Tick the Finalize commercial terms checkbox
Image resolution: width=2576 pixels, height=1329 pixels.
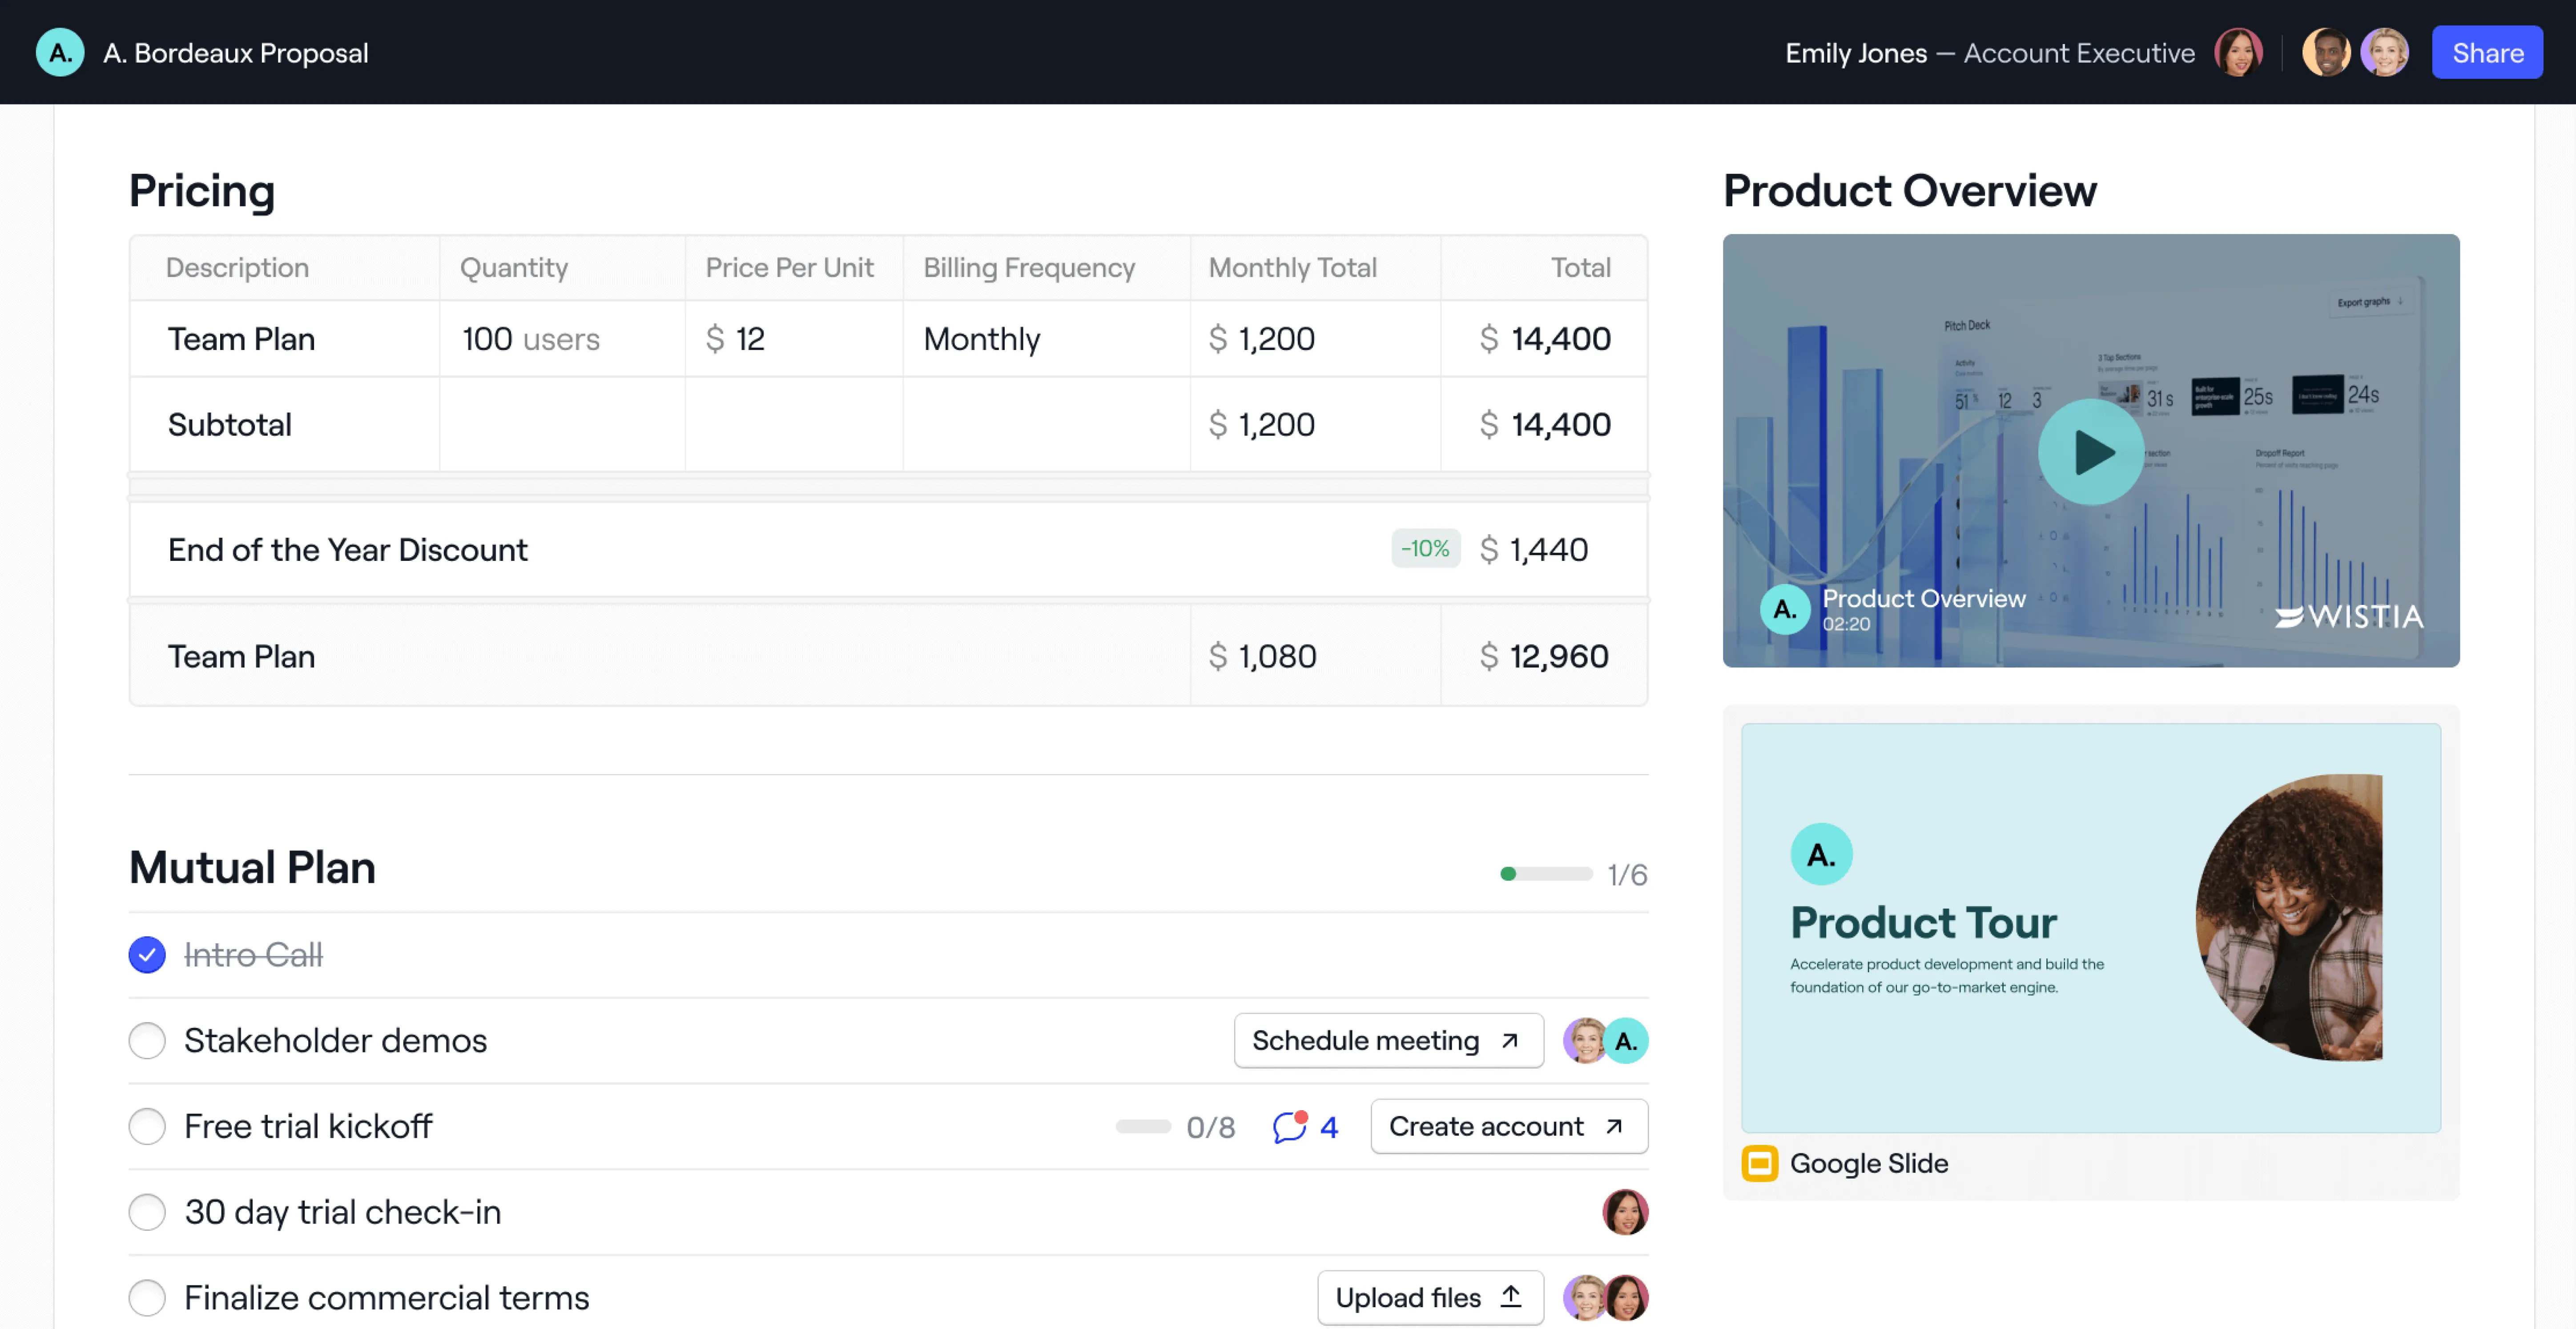pos(147,1298)
